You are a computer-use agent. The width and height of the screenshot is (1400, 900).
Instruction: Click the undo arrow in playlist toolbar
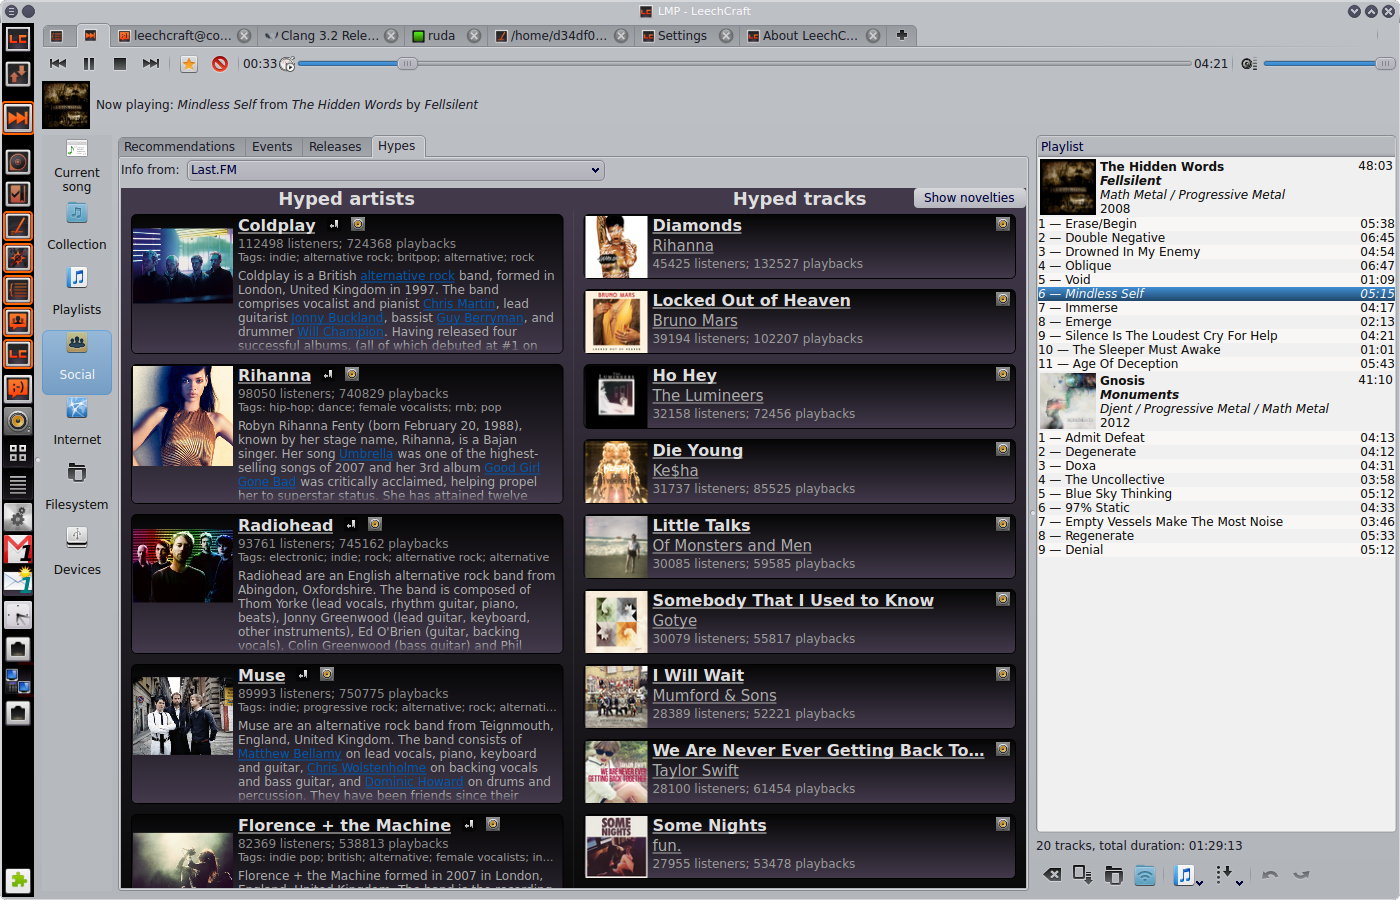tap(1270, 875)
